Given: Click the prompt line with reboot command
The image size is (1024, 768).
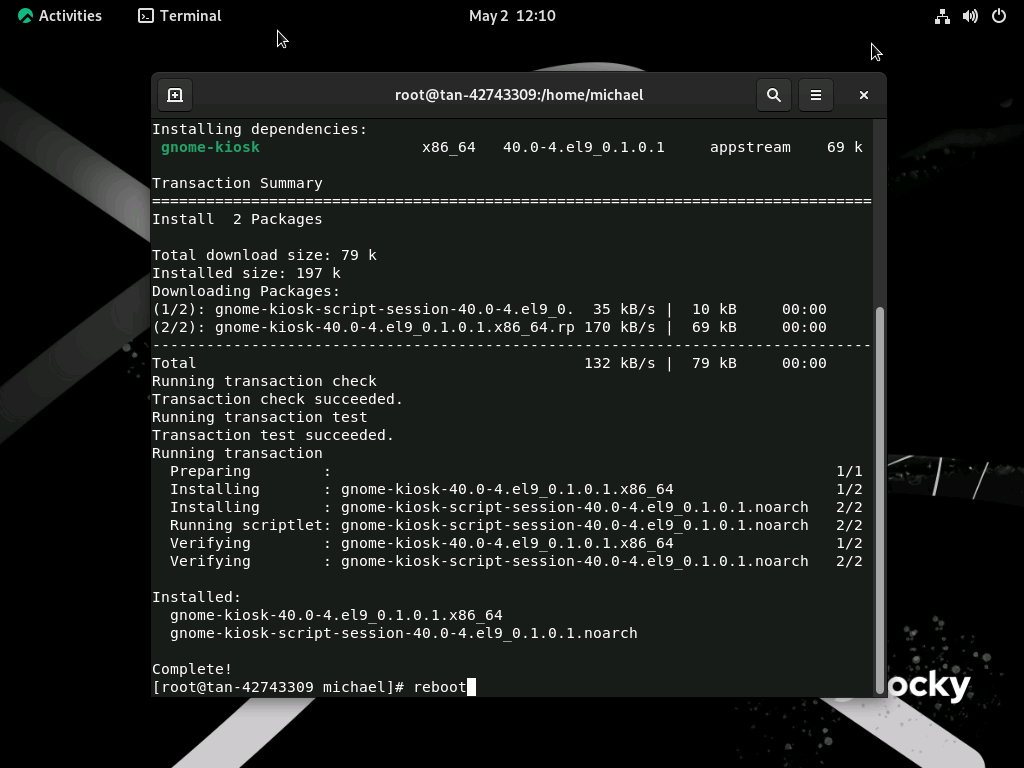Looking at the screenshot, I should [x=310, y=687].
